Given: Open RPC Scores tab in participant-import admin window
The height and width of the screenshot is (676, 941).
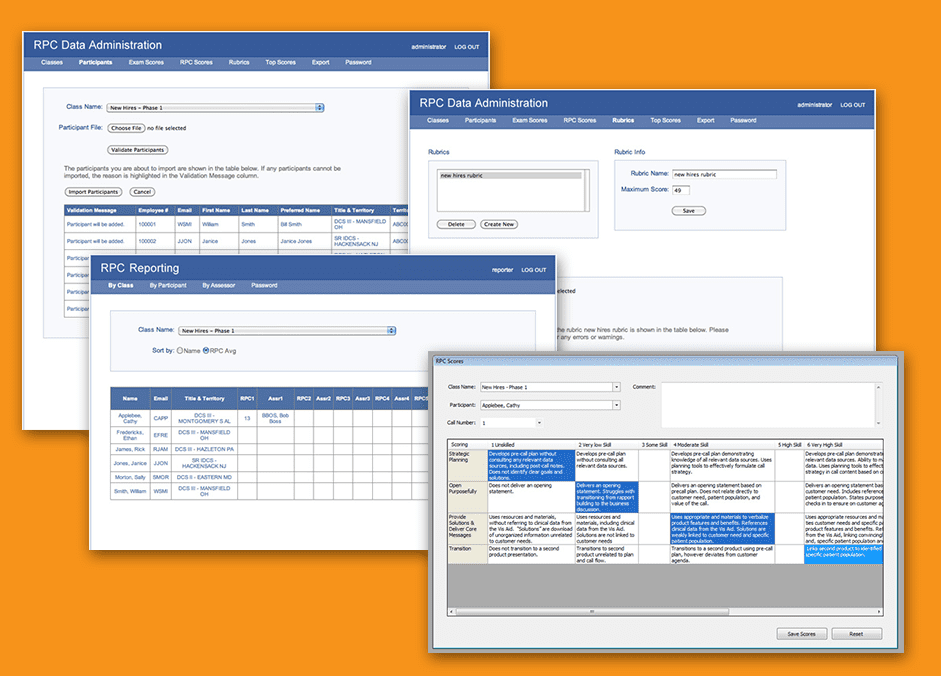Looking at the screenshot, I should (196, 62).
